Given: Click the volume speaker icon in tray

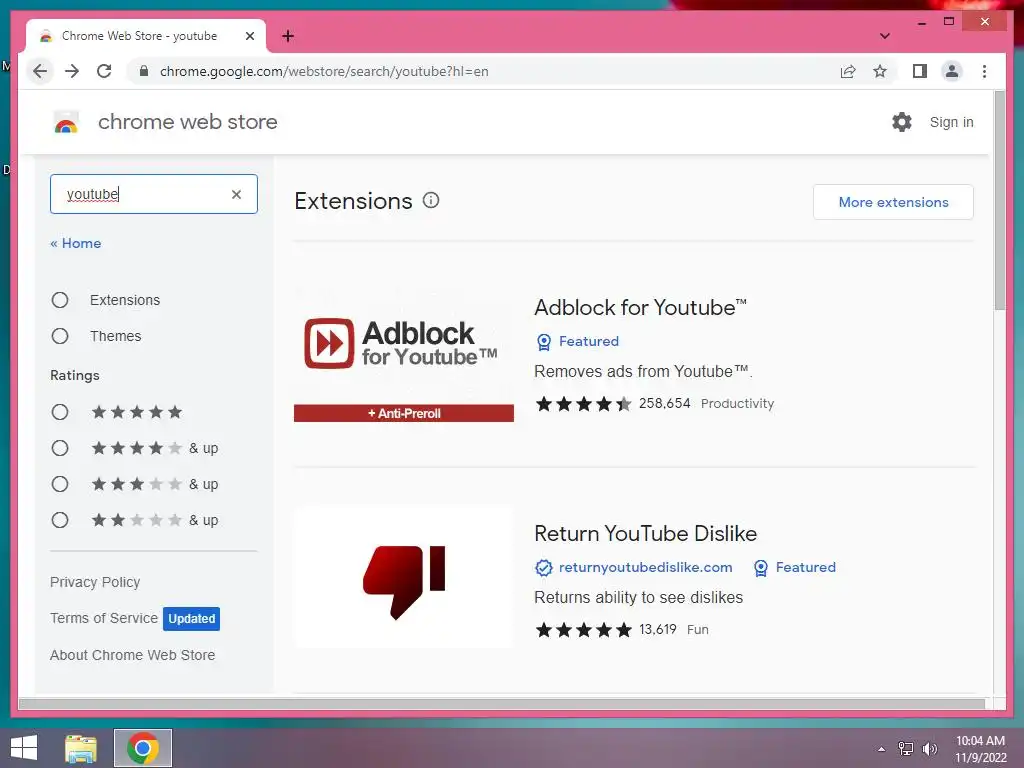Looking at the screenshot, I should click(930, 749).
